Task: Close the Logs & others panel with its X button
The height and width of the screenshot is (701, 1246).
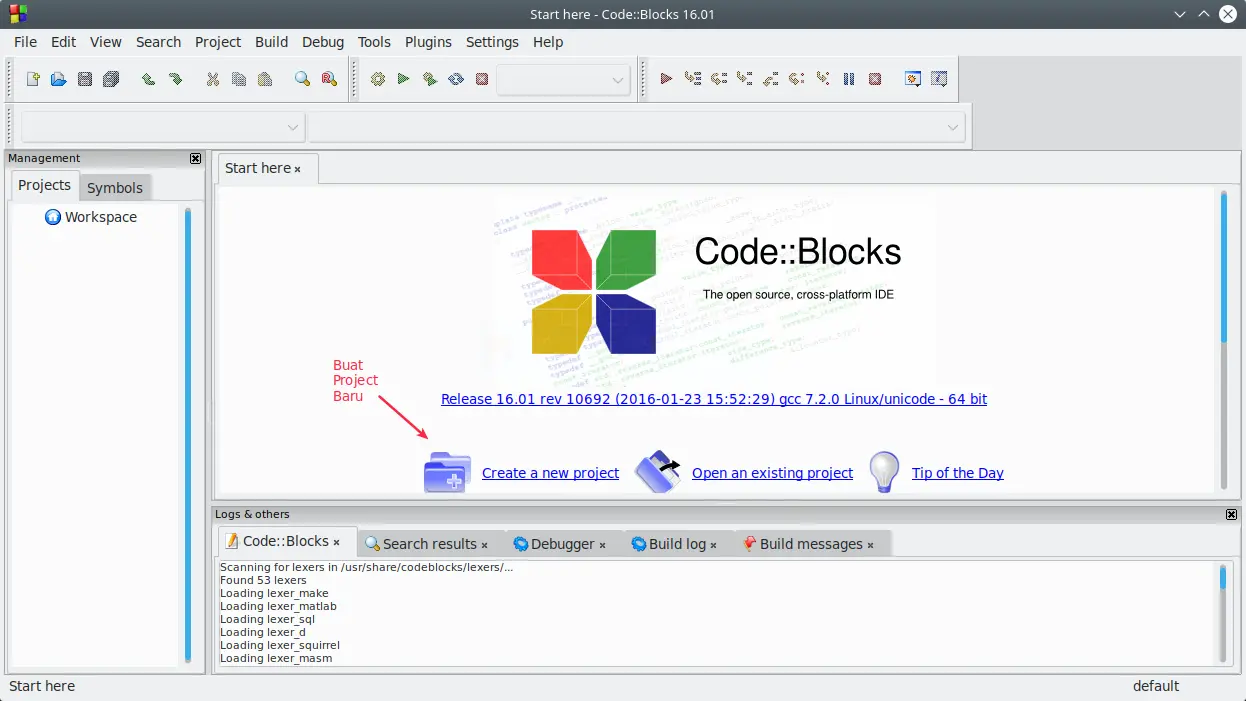Action: coord(1231,514)
